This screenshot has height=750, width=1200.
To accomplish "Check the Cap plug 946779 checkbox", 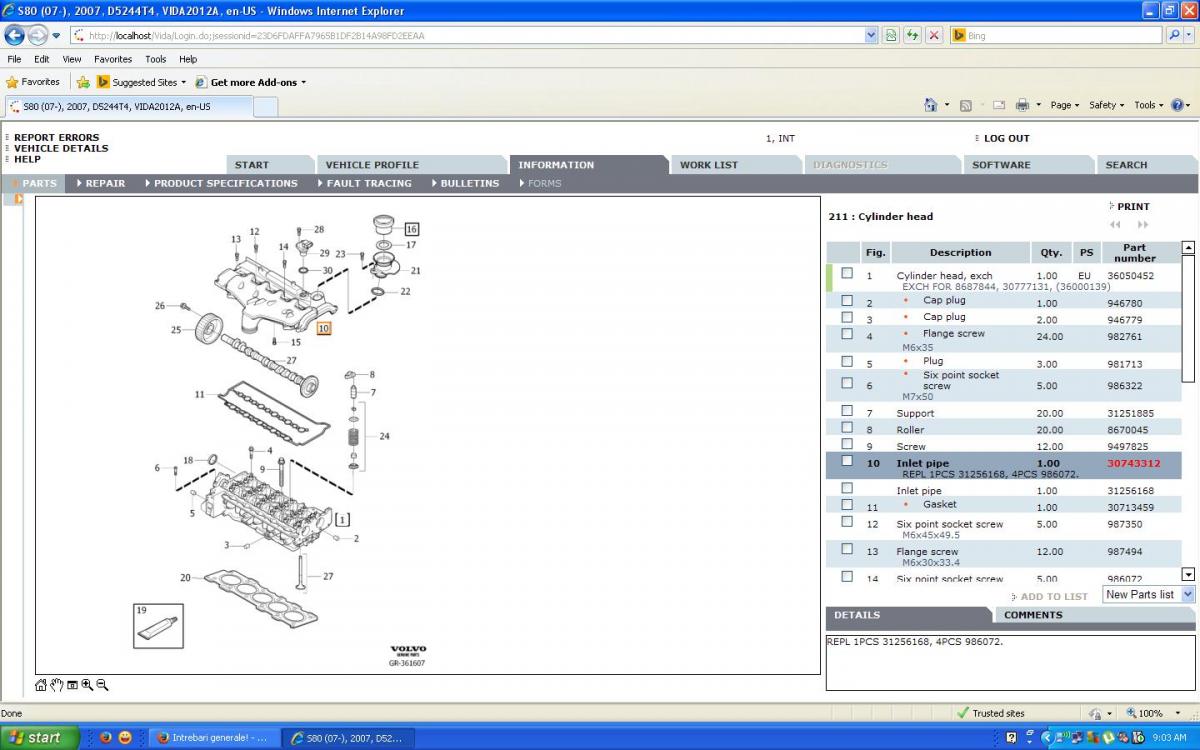I will click(x=847, y=317).
